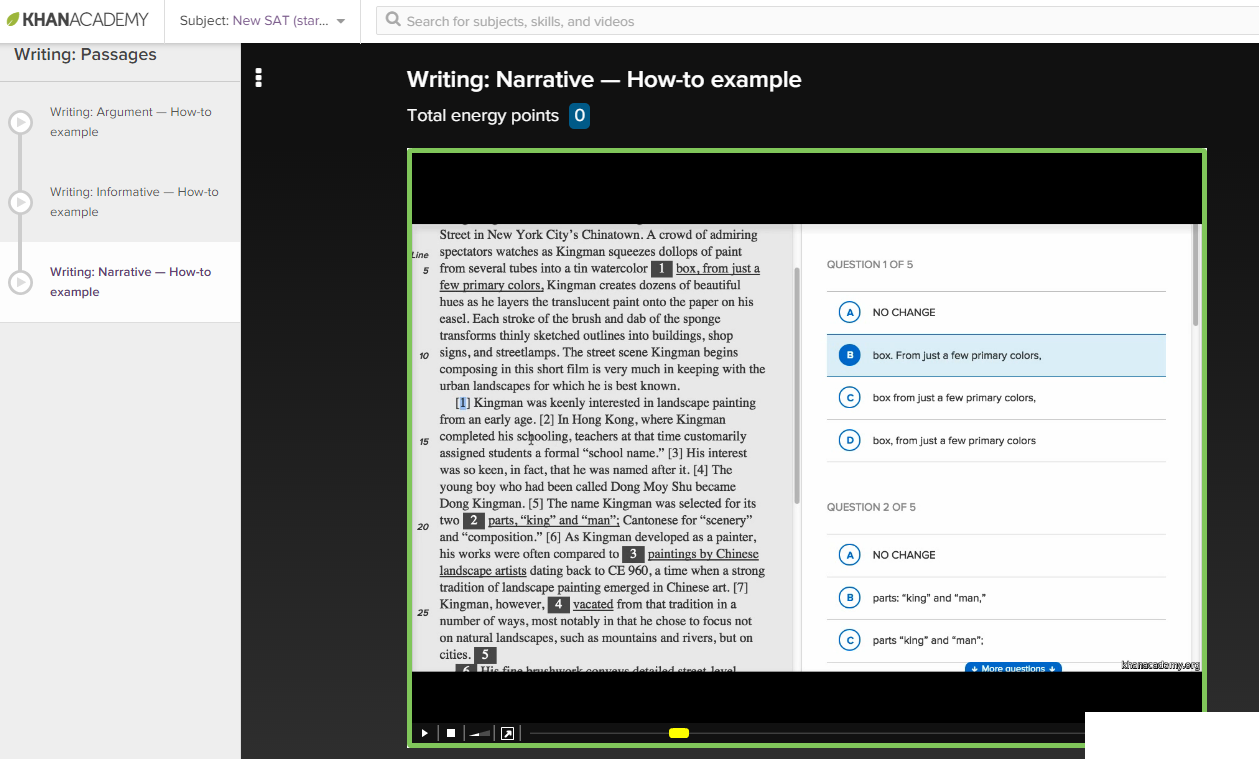Click the yellow video progress marker

[678, 733]
